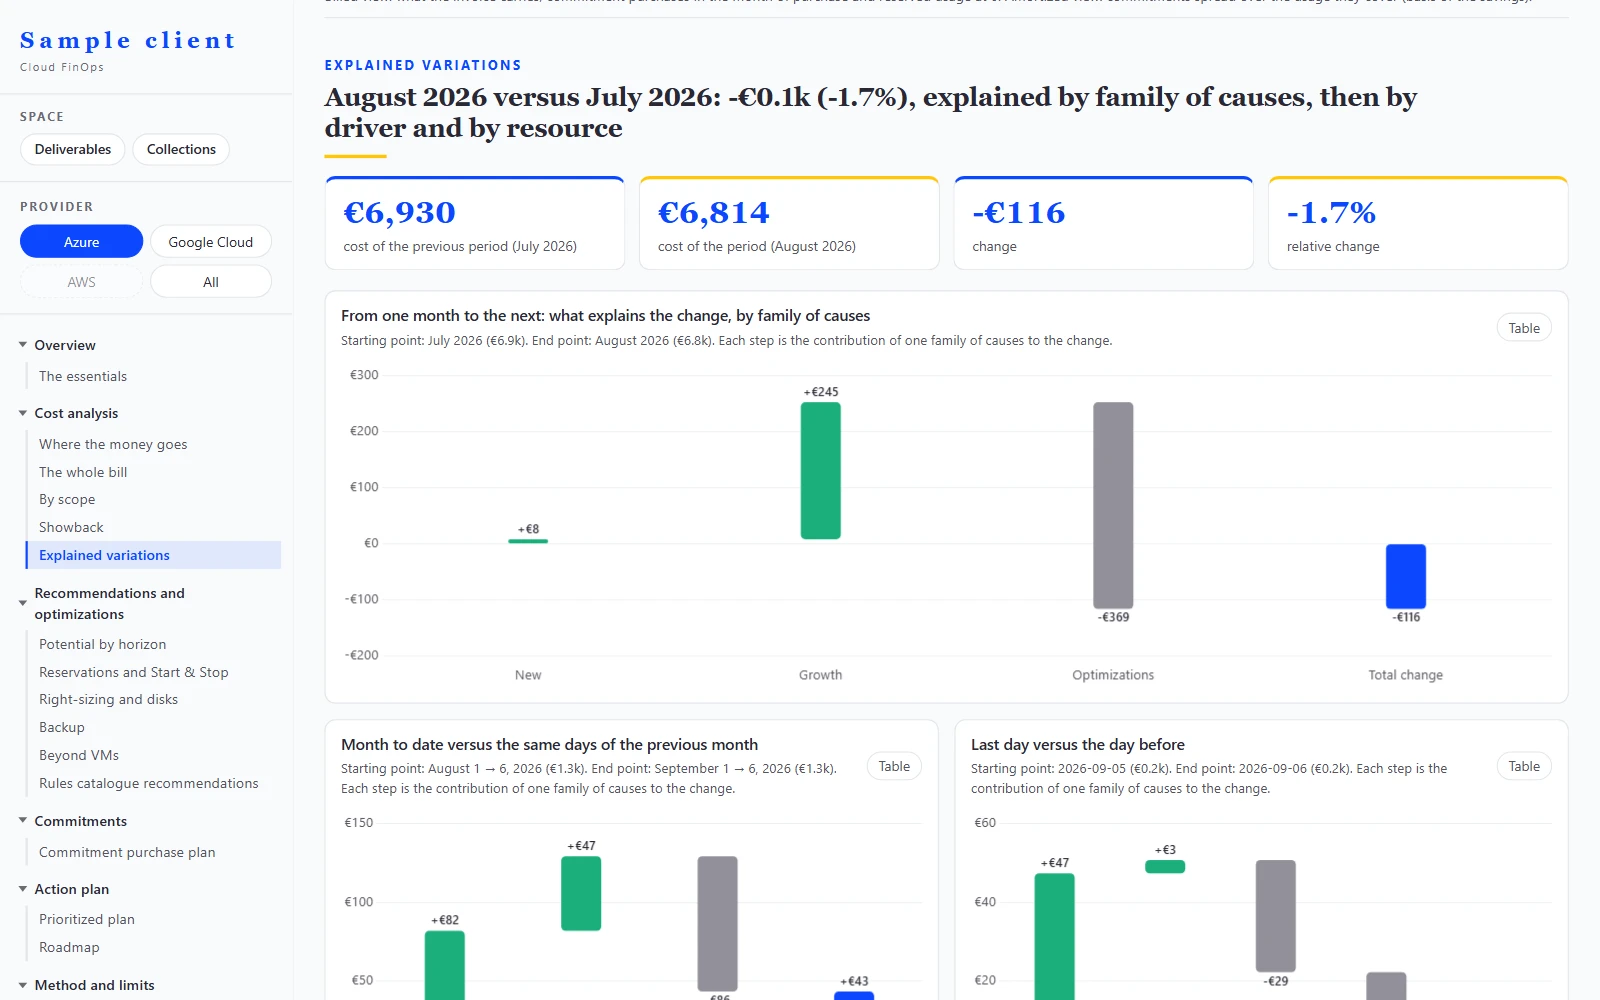This screenshot has height=1000, width=1600.
Task: Select the AWS provider
Action: tap(82, 282)
